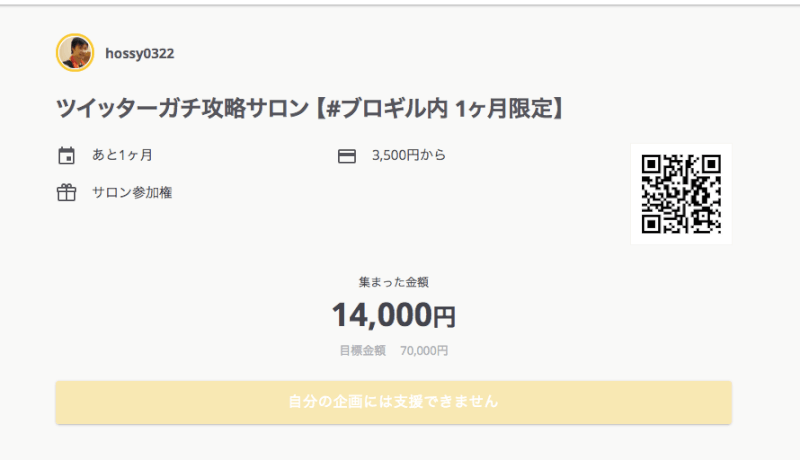Click the hossy0322 username link

(139, 54)
